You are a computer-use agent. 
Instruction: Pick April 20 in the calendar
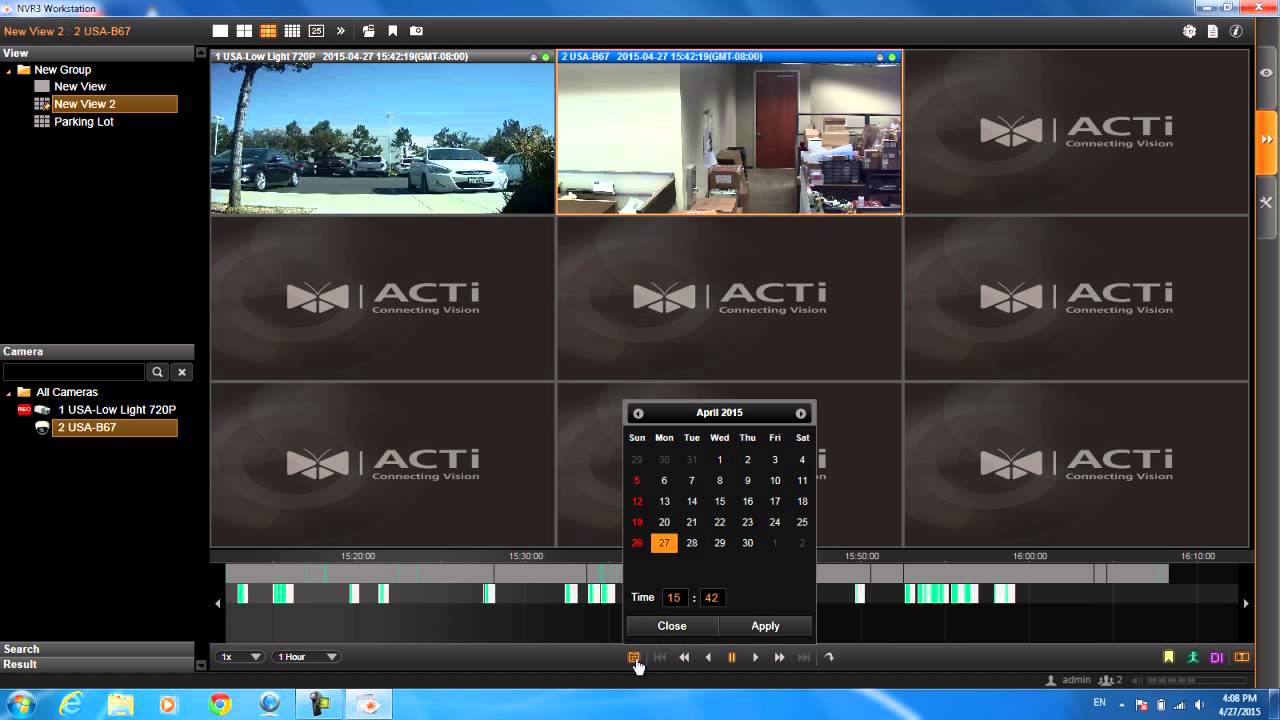[x=664, y=522]
